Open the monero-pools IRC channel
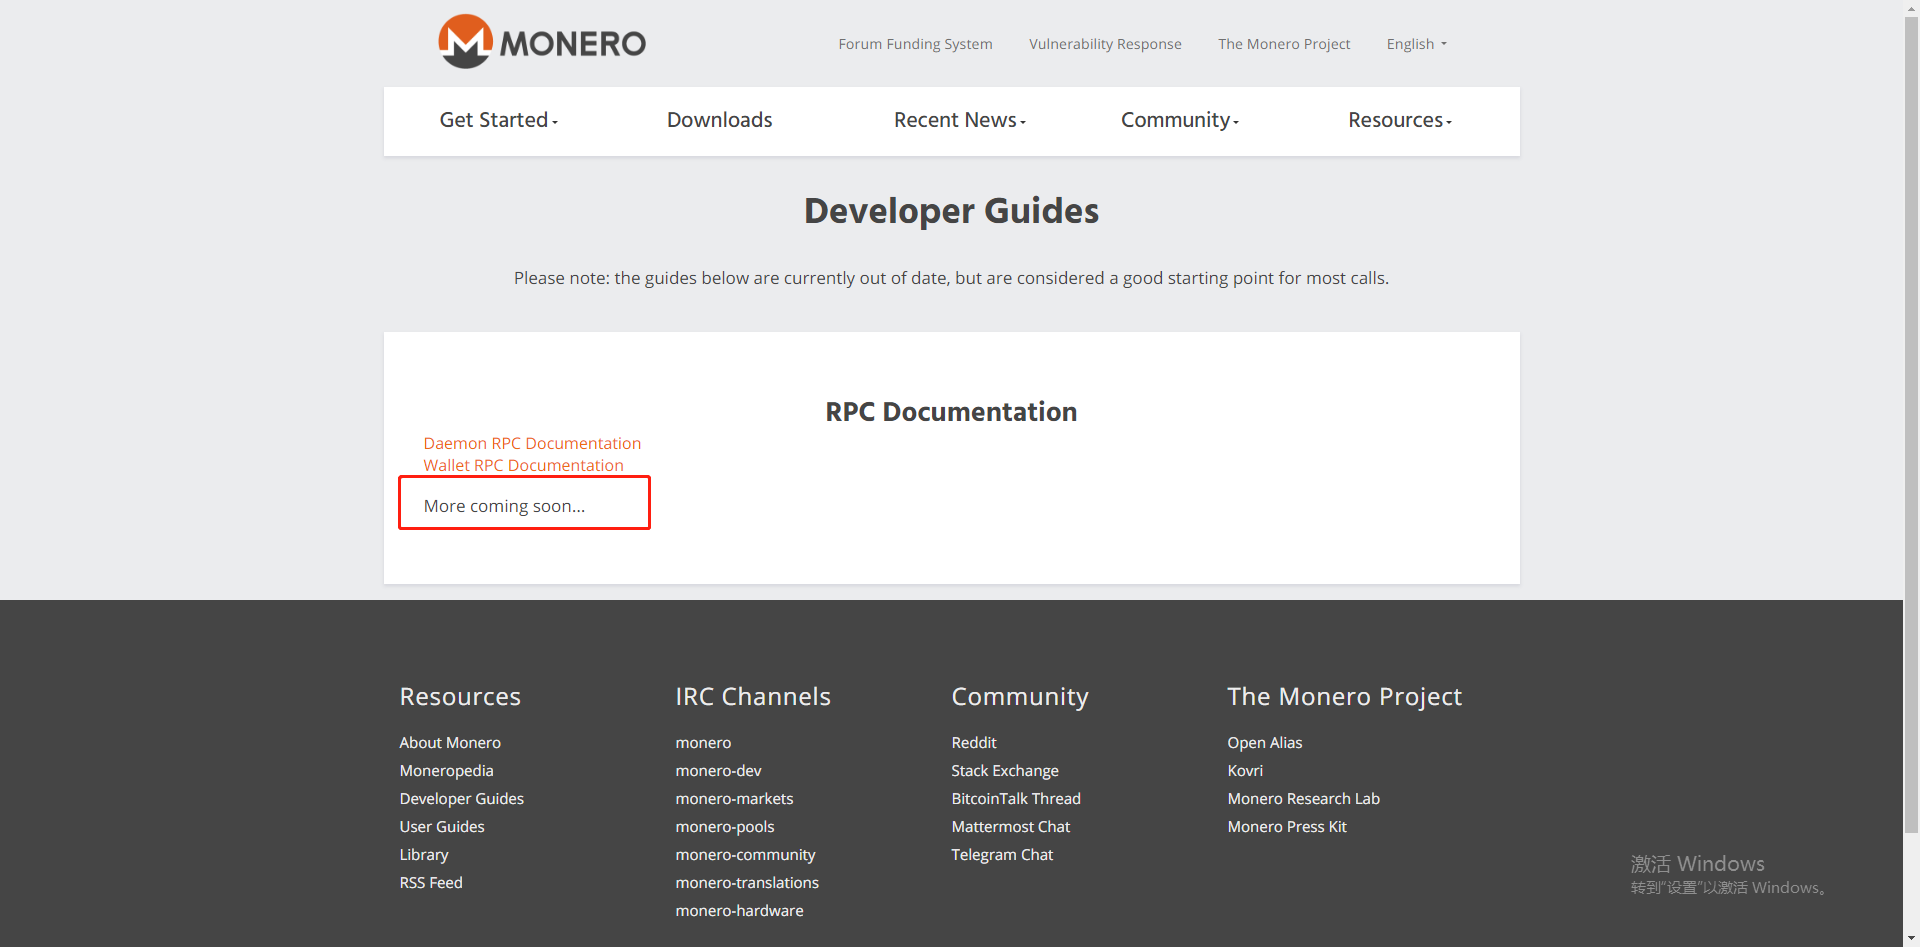 [725, 827]
